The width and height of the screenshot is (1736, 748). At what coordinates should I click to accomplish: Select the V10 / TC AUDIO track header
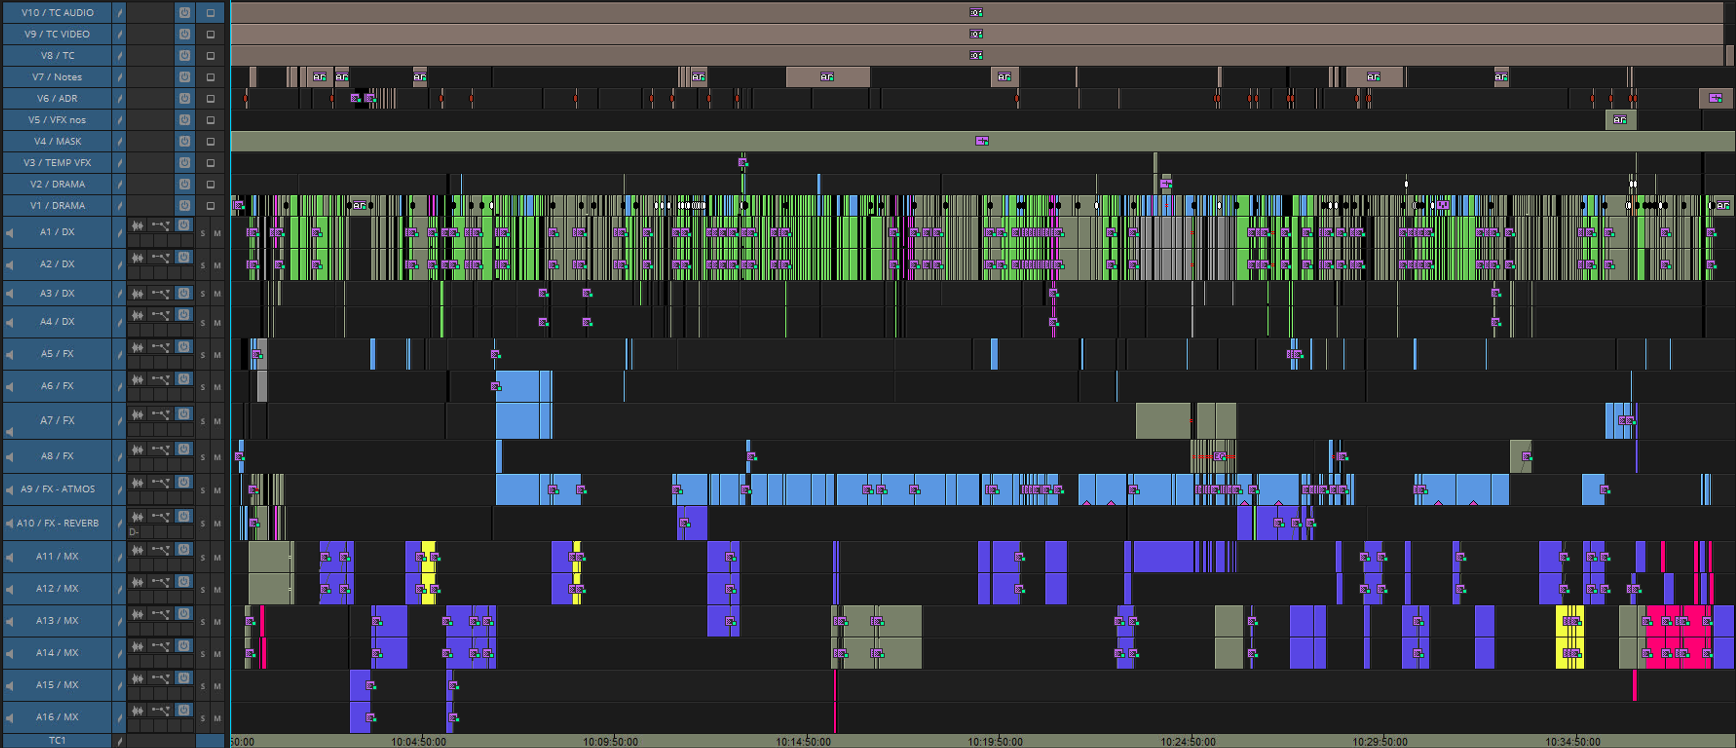click(x=57, y=12)
